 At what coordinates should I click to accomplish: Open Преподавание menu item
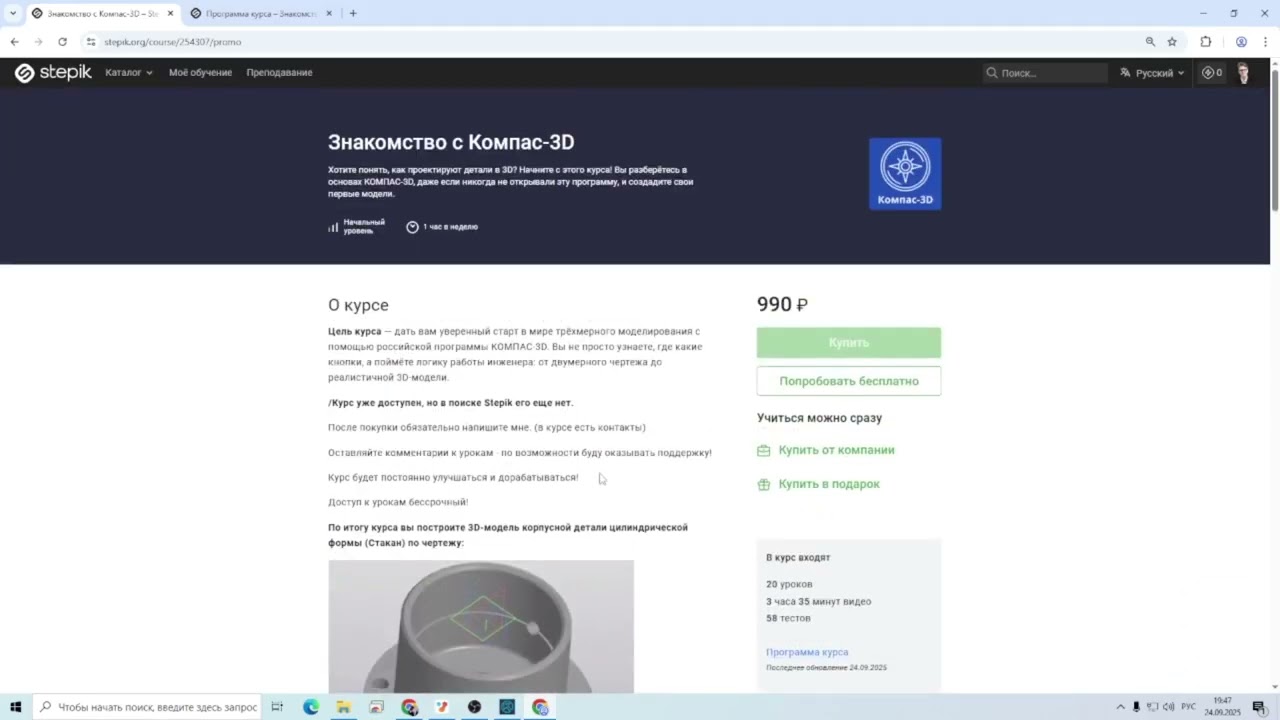(x=279, y=73)
